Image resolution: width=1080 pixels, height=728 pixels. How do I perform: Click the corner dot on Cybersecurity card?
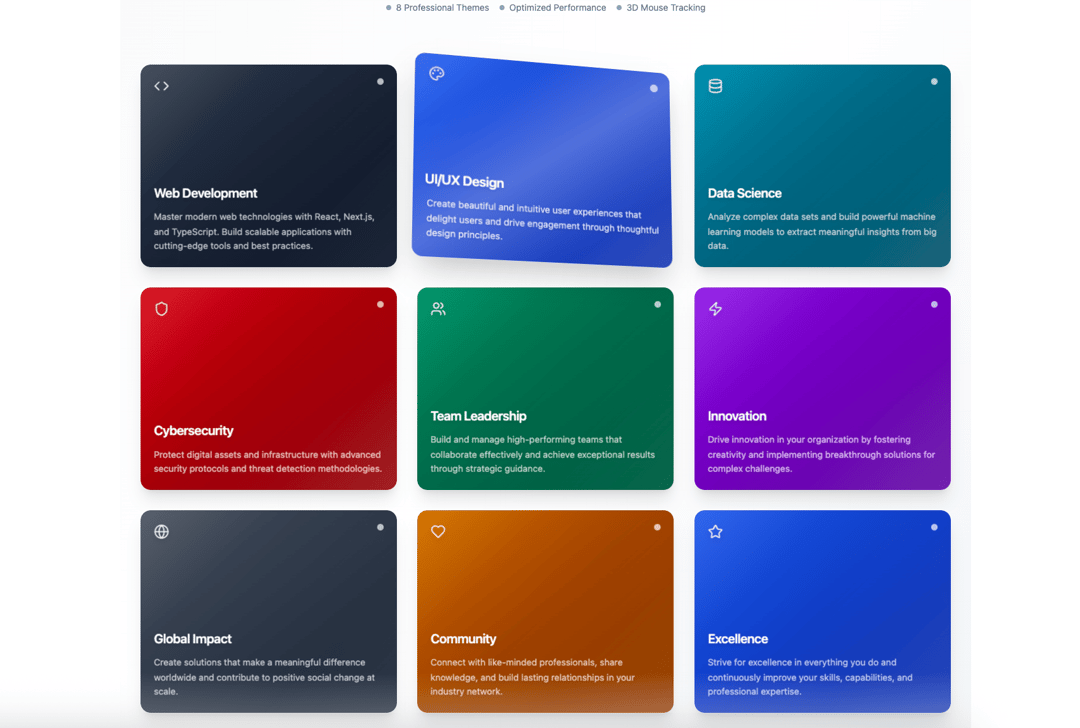tap(380, 304)
